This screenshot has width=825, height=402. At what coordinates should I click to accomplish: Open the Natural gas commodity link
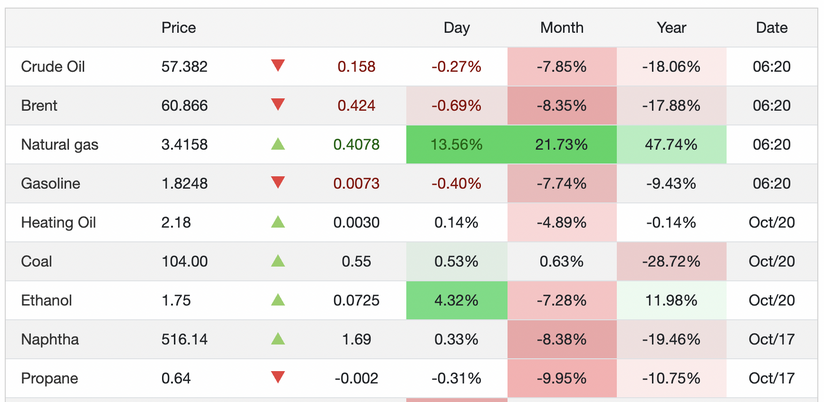59,145
